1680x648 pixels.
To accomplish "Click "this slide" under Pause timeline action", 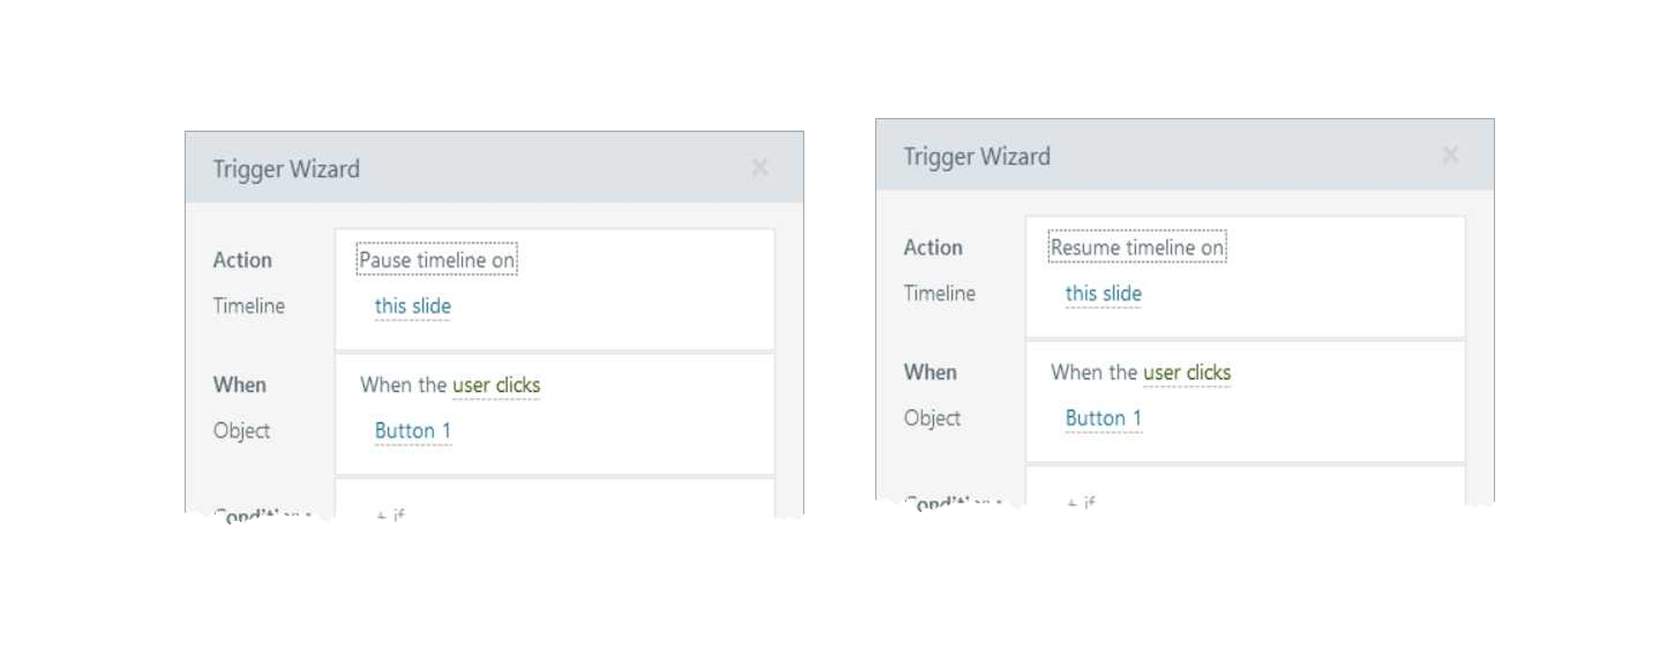I will coord(412,306).
